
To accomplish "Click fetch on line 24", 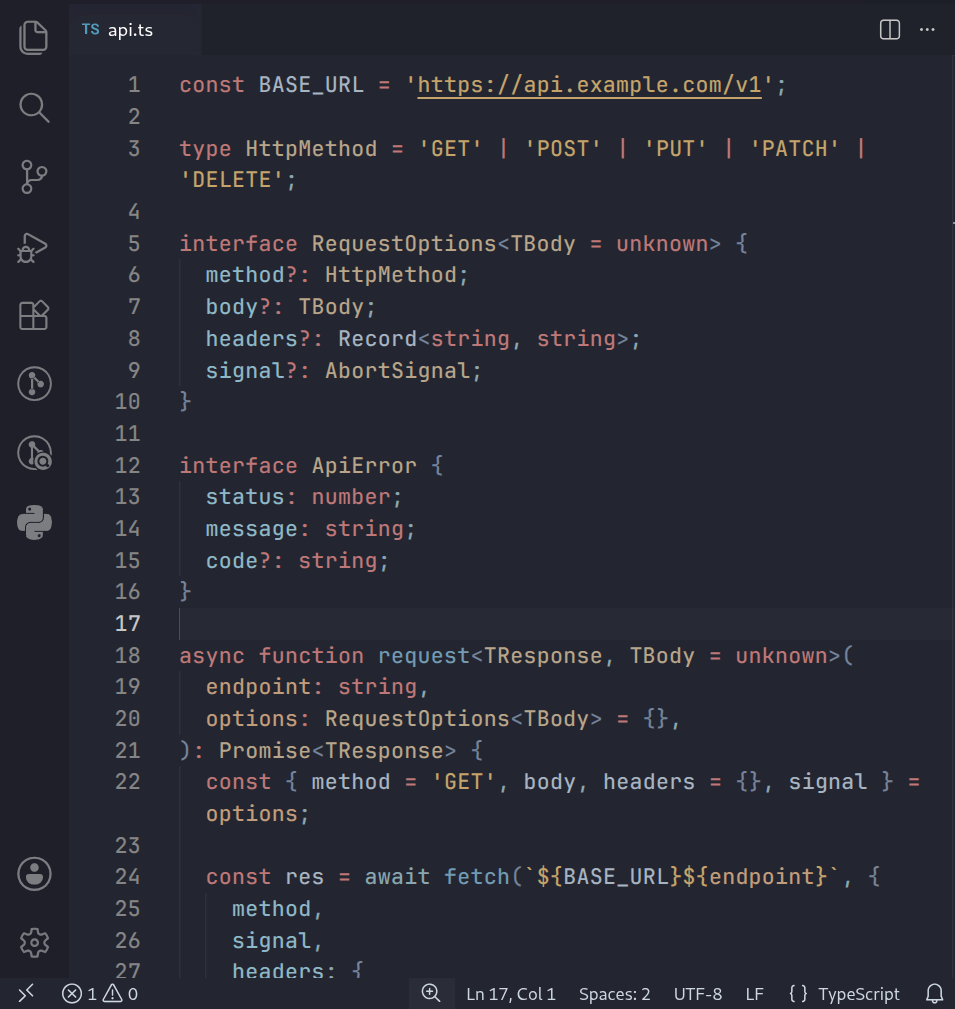I will (477, 877).
